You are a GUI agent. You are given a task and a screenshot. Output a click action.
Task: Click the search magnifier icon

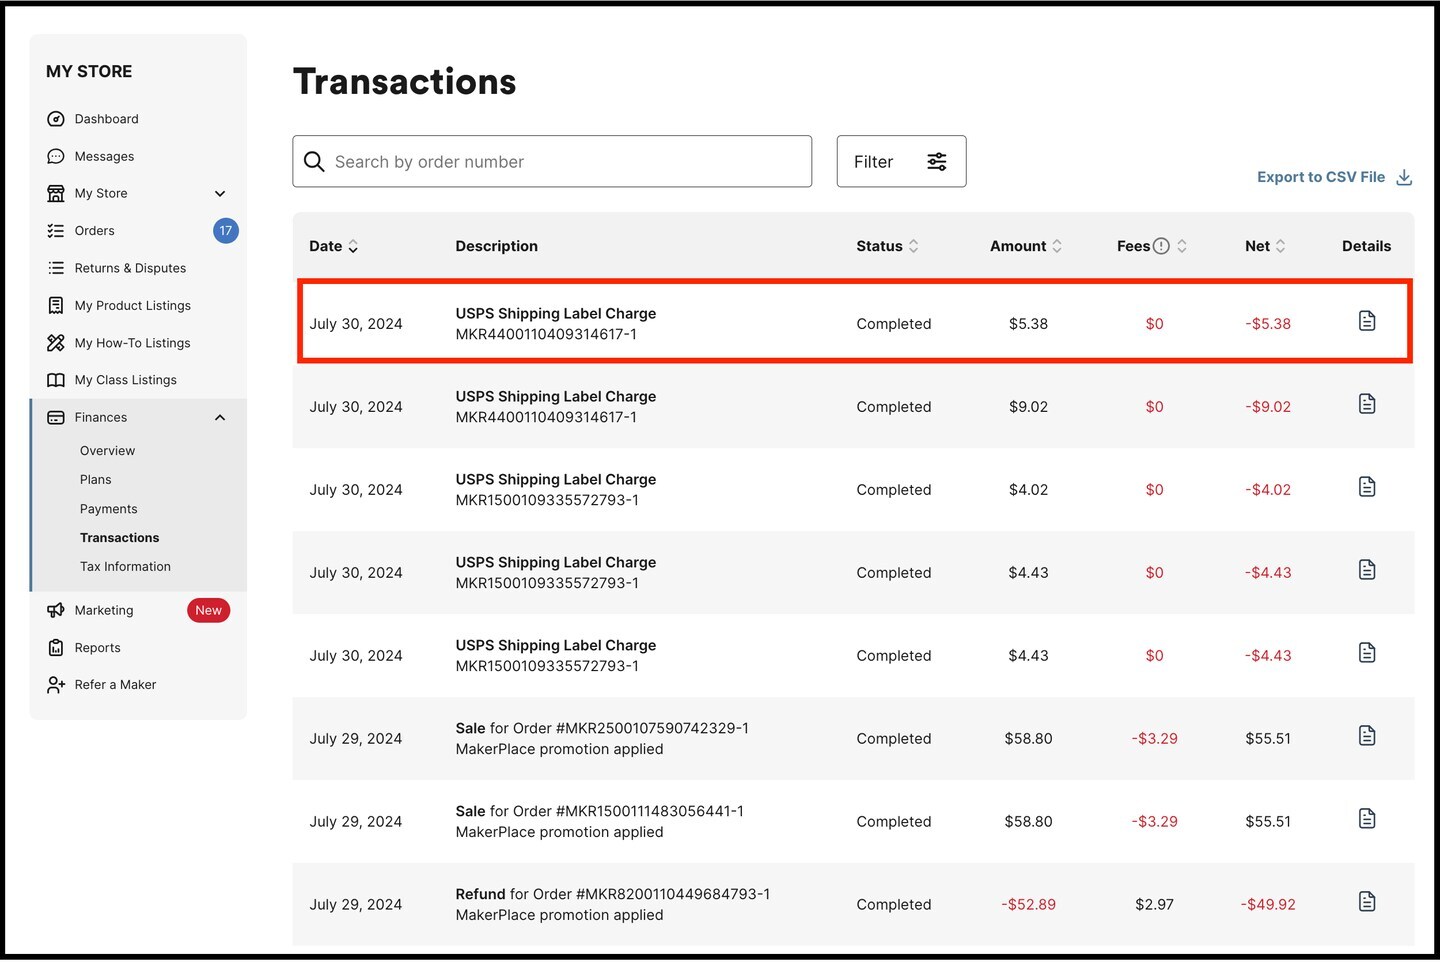click(x=314, y=161)
